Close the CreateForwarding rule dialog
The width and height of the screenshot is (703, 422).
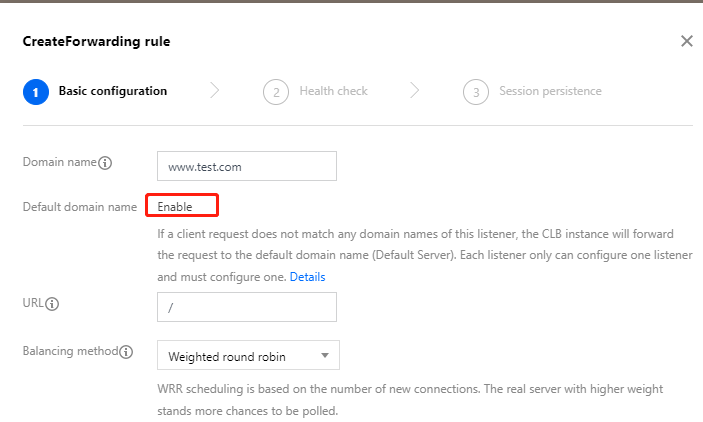686,41
